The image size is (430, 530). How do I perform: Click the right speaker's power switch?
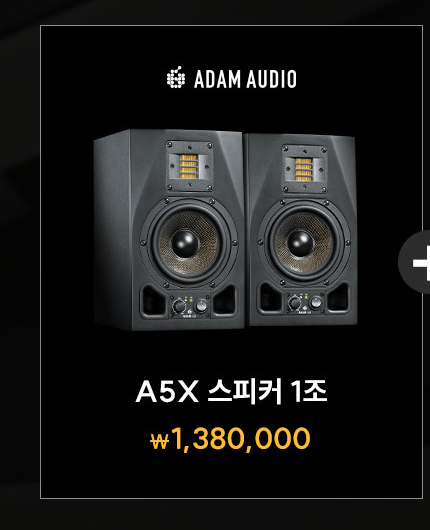pyautogui.click(x=316, y=302)
